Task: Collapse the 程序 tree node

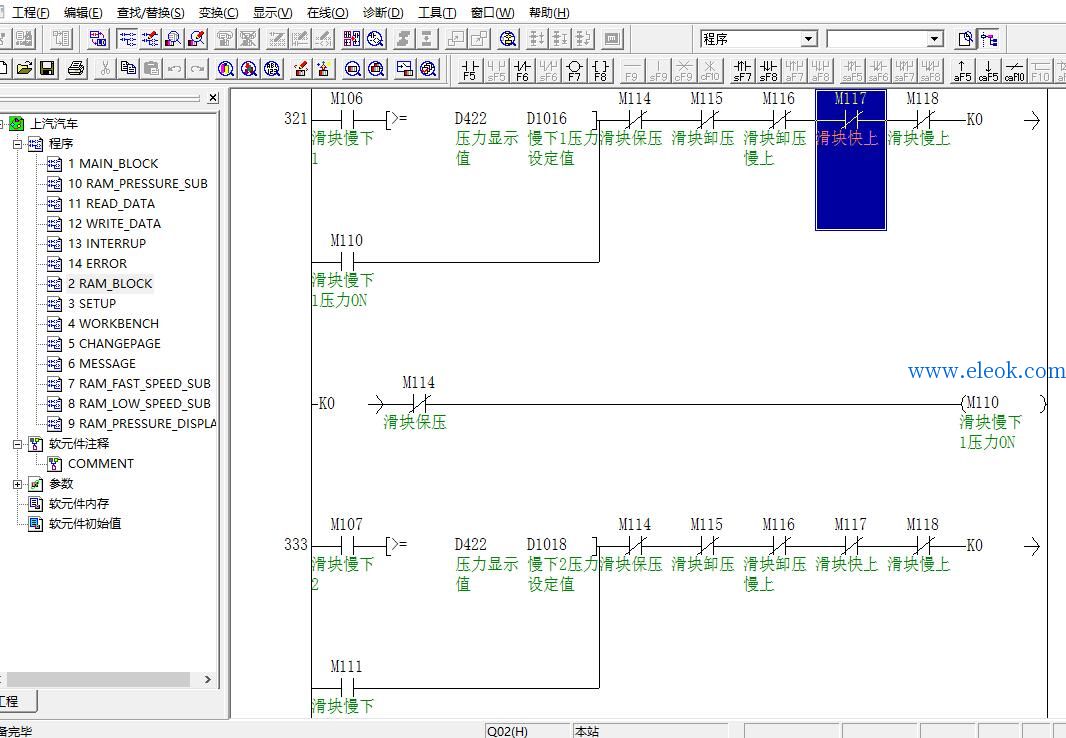Action: pos(17,143)
